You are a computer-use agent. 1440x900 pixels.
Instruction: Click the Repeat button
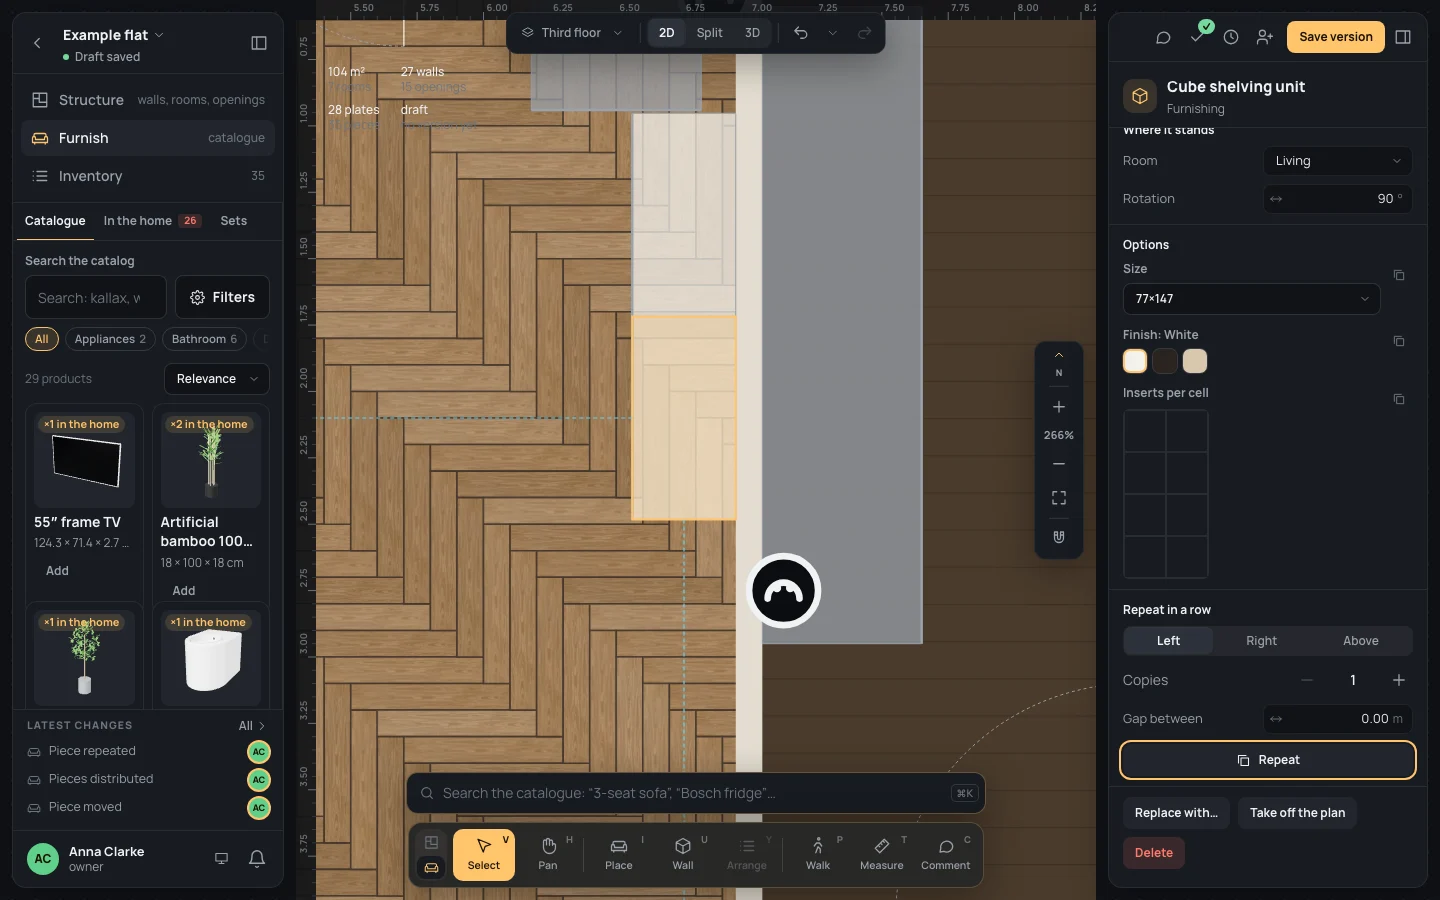click(1268, 760)
